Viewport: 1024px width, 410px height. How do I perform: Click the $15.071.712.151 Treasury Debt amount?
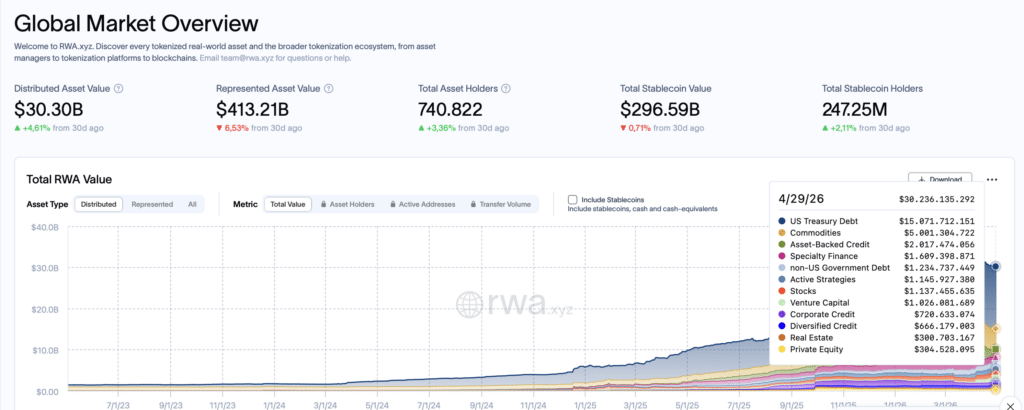pos(936,221)
